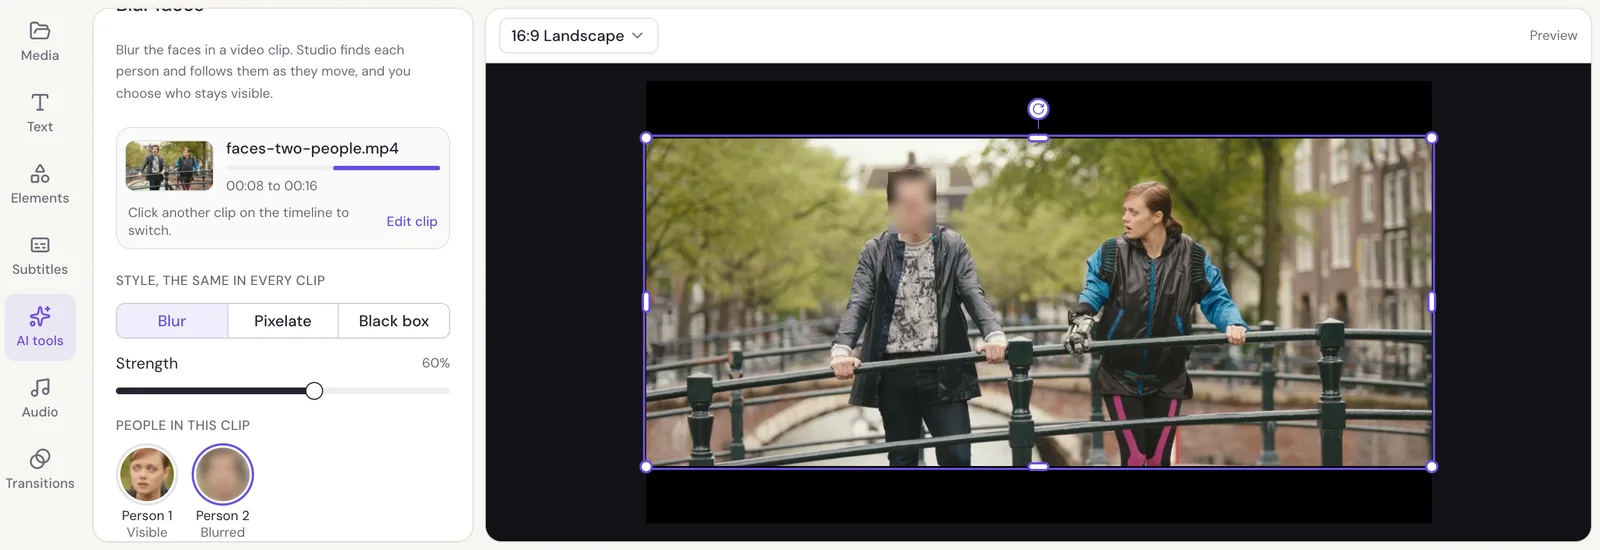1600x550 pixels.
Task: Open the Audio music note panel
Action: point(40,398)
